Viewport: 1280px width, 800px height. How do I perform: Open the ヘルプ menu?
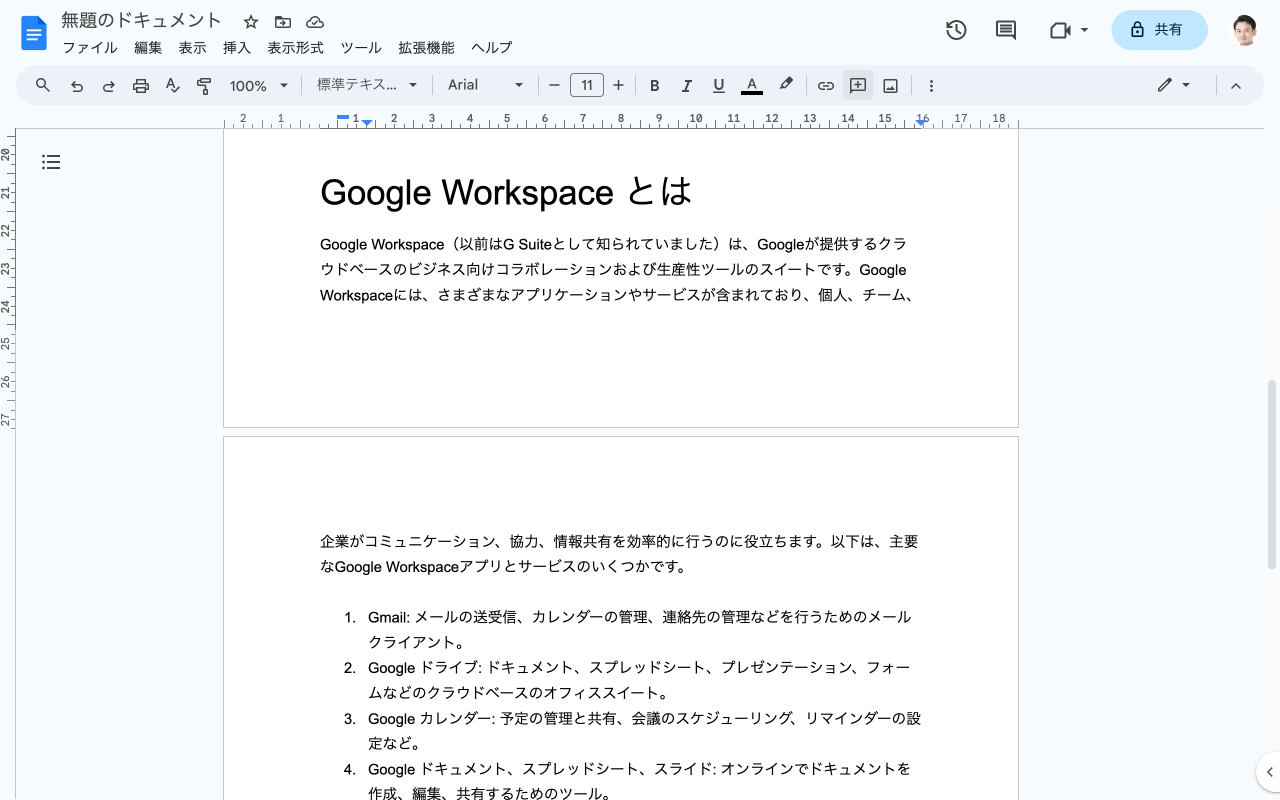point(492,48)
